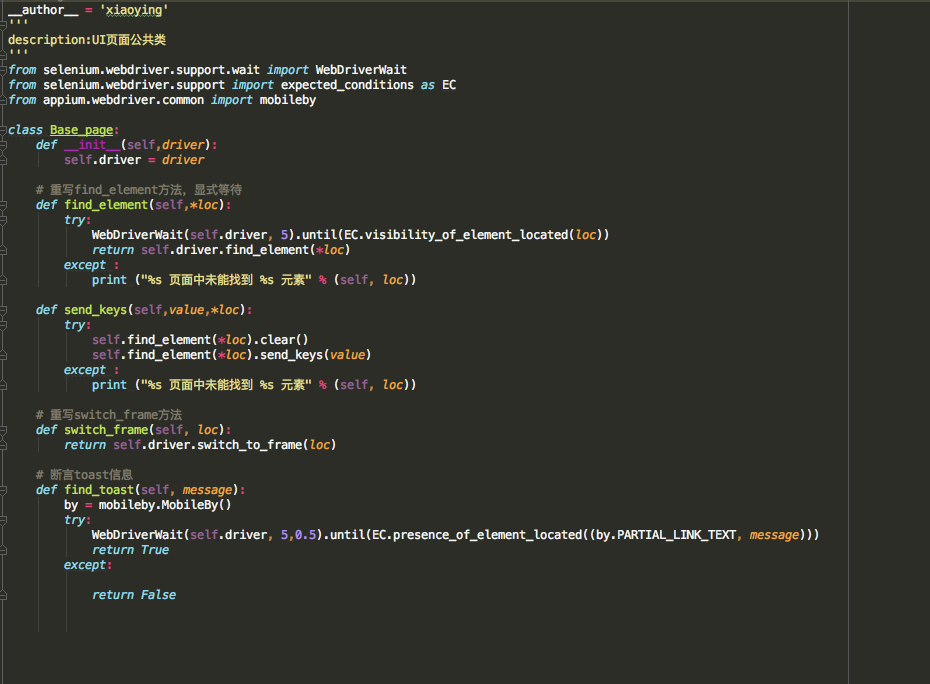Click the value parameter in send_keys definition
The image size is (930, 684).
pos(186,310)
